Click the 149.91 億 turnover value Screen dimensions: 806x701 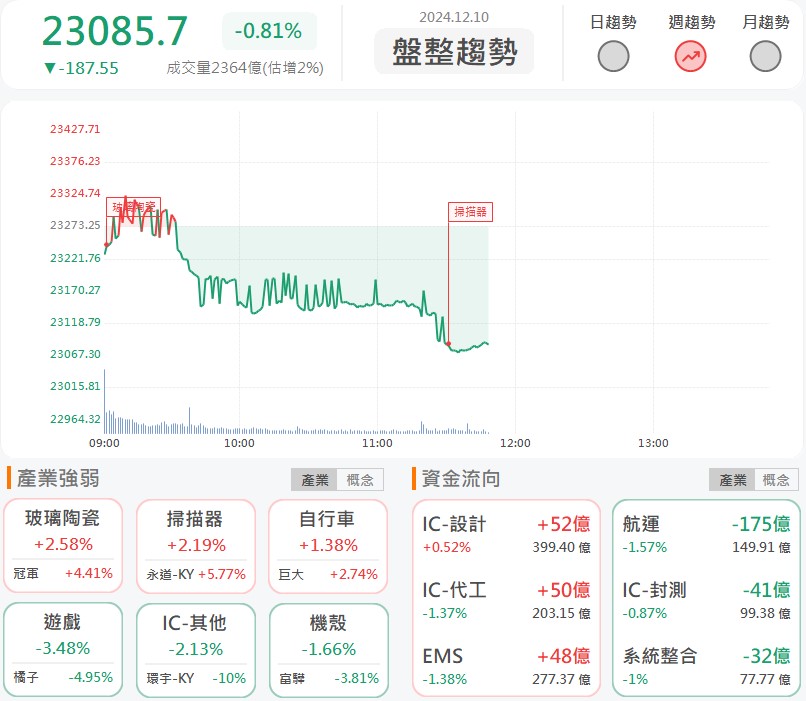tap(761, 547)
